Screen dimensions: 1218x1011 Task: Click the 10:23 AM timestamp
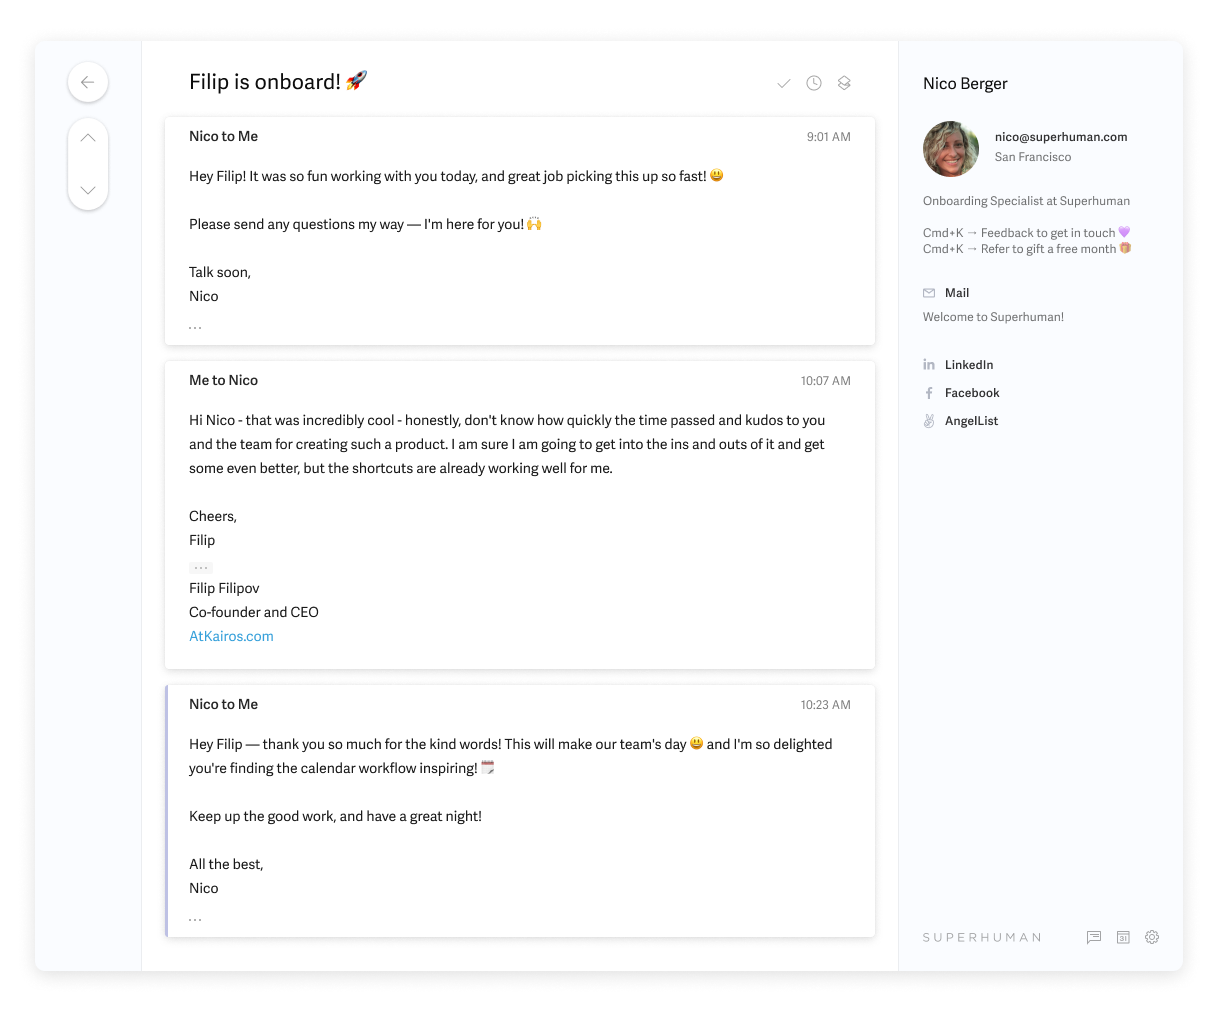(825, 705)
